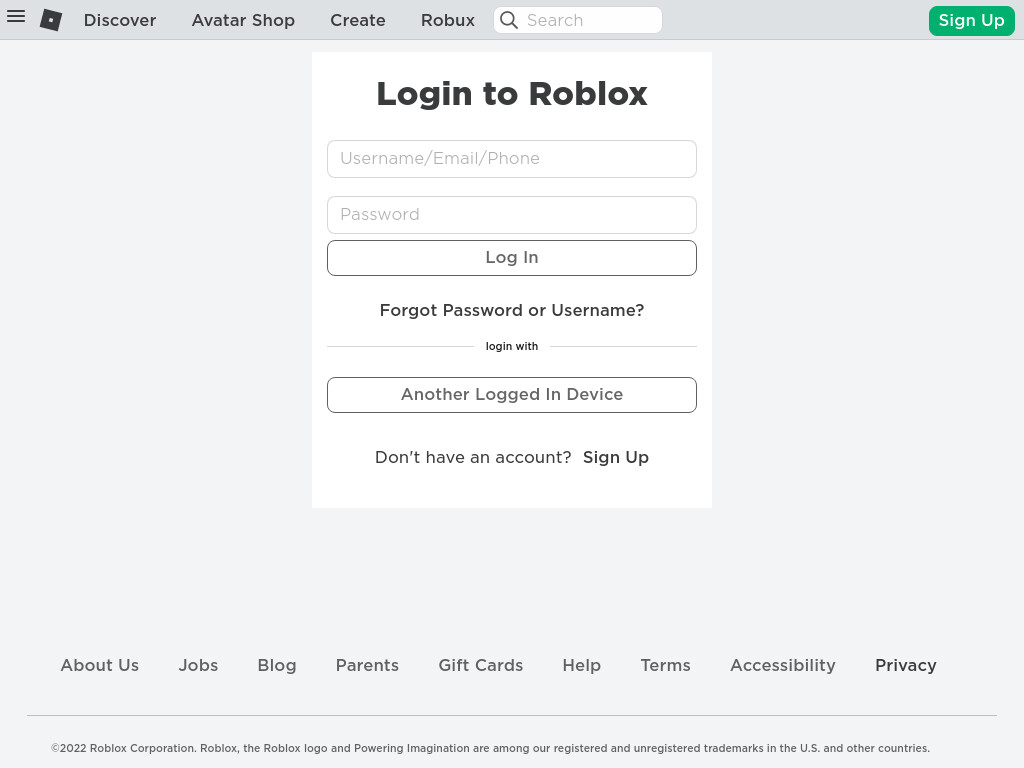The image size is (1024, 768).
Task: Open the Create menu item
Action: click(358, 20)
